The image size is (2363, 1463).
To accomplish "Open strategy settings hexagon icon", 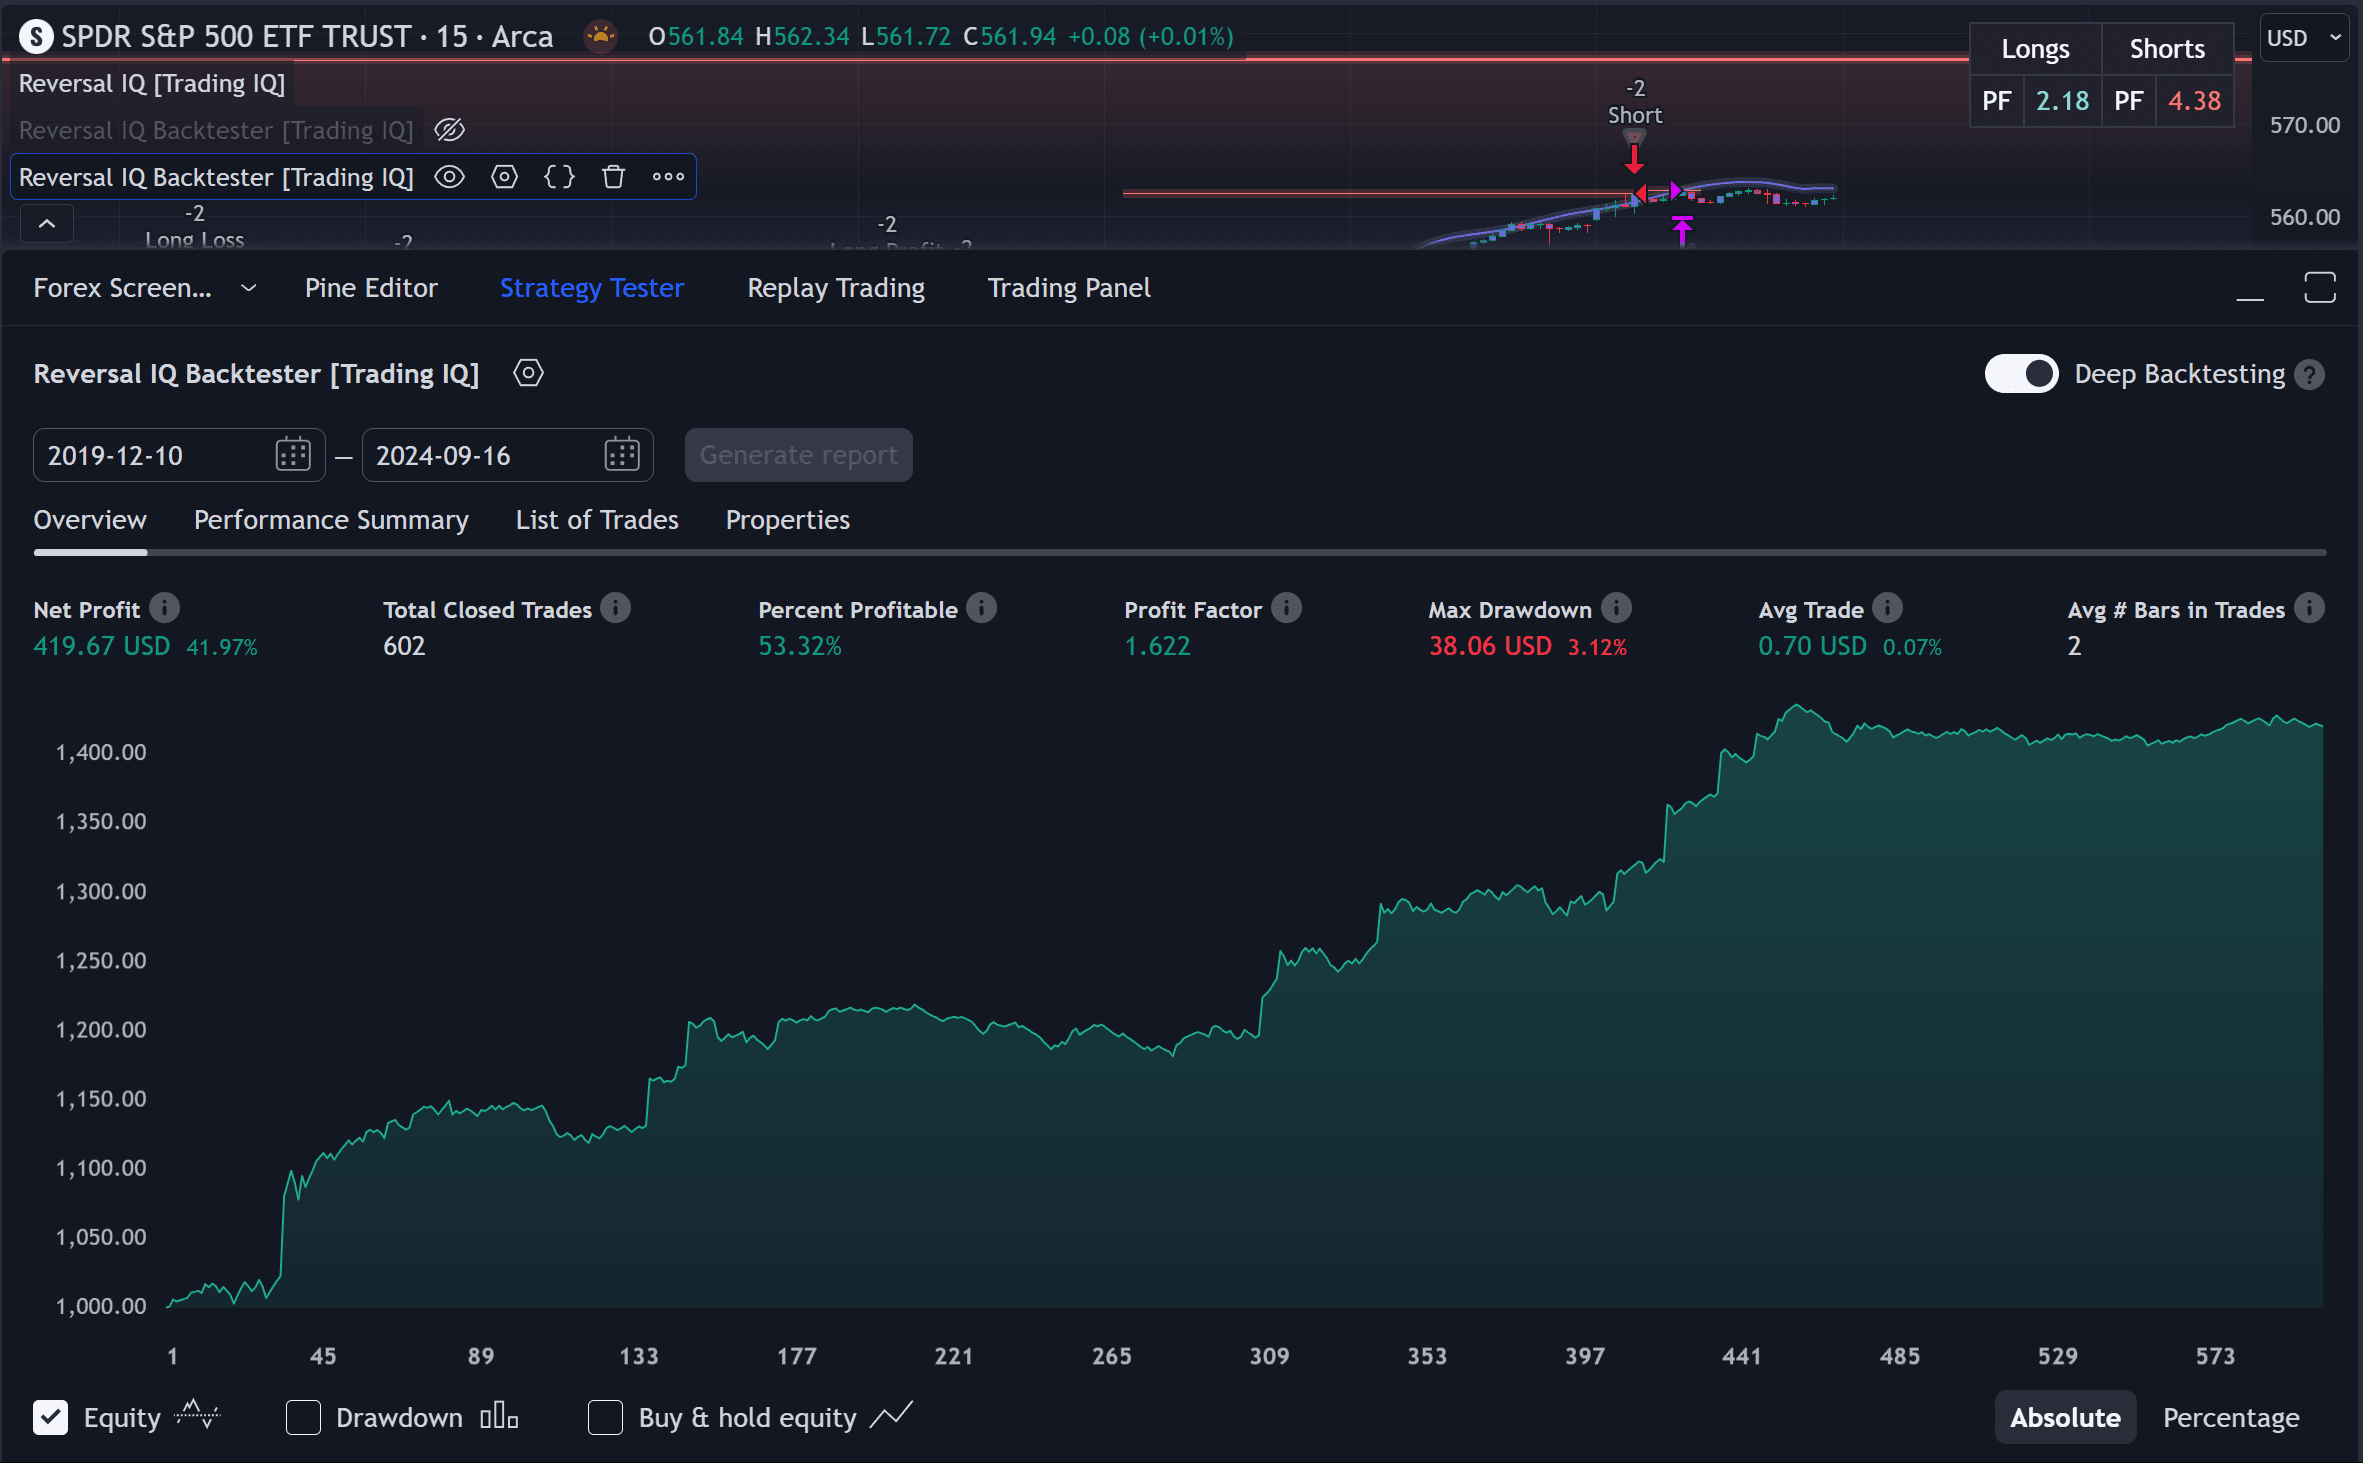I will coord(528,374).
